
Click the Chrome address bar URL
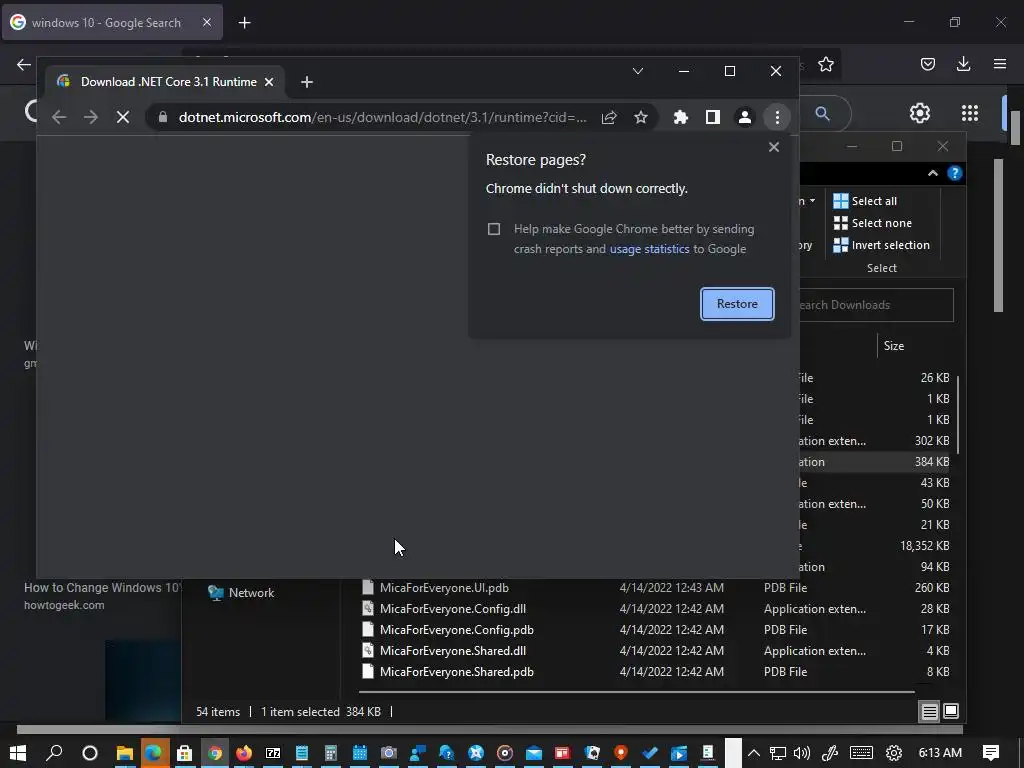click(x=383, y=118)
